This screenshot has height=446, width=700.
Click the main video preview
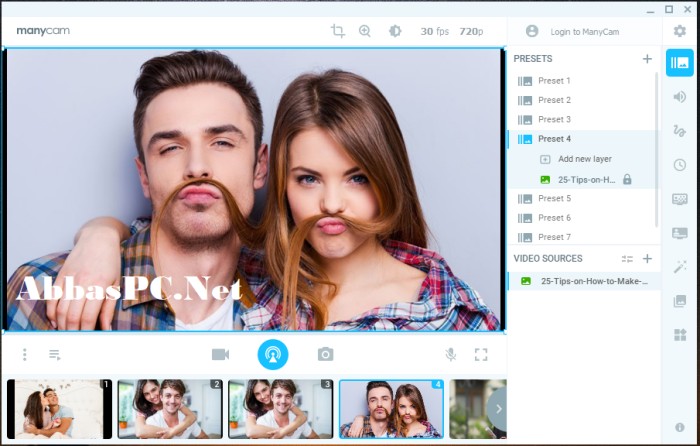tap(254, 189)
